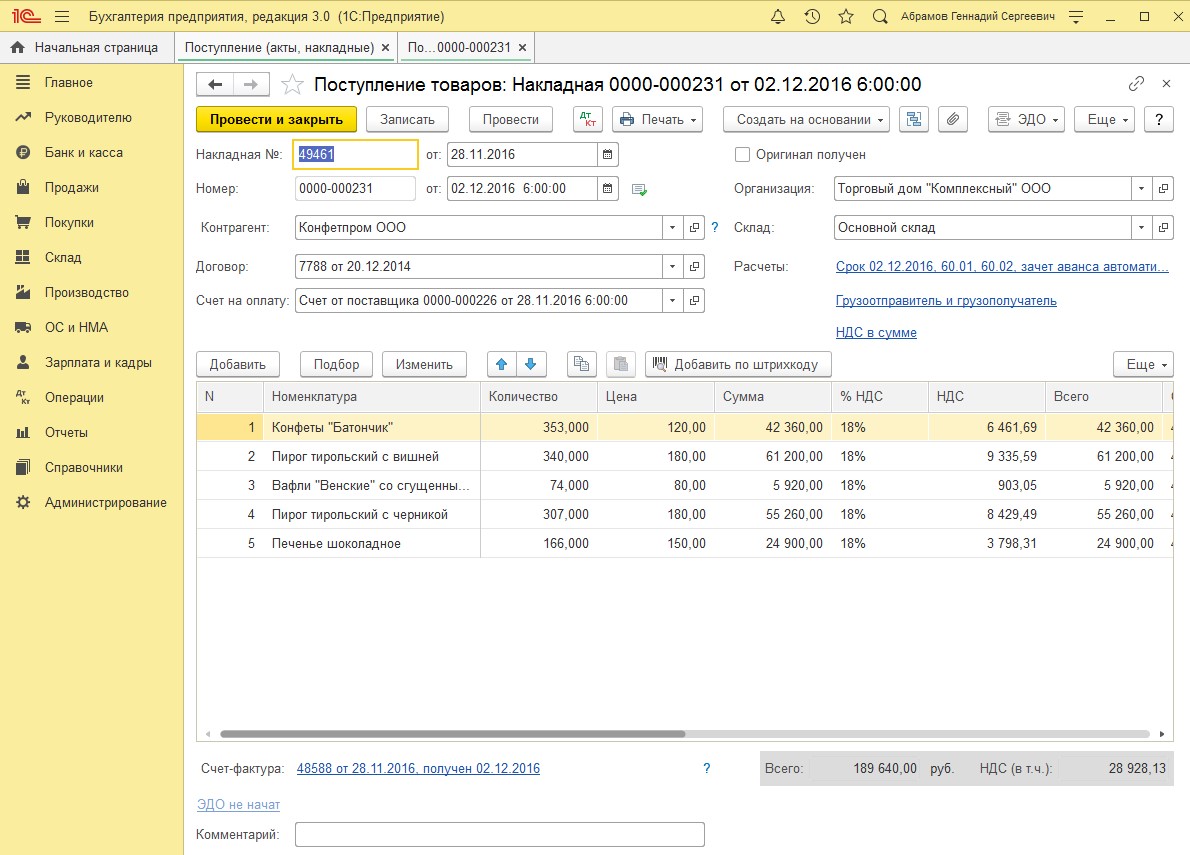
Task: Expand the Контрагент dropdown list
Action: pyautogui.click(x=672, y=228)
